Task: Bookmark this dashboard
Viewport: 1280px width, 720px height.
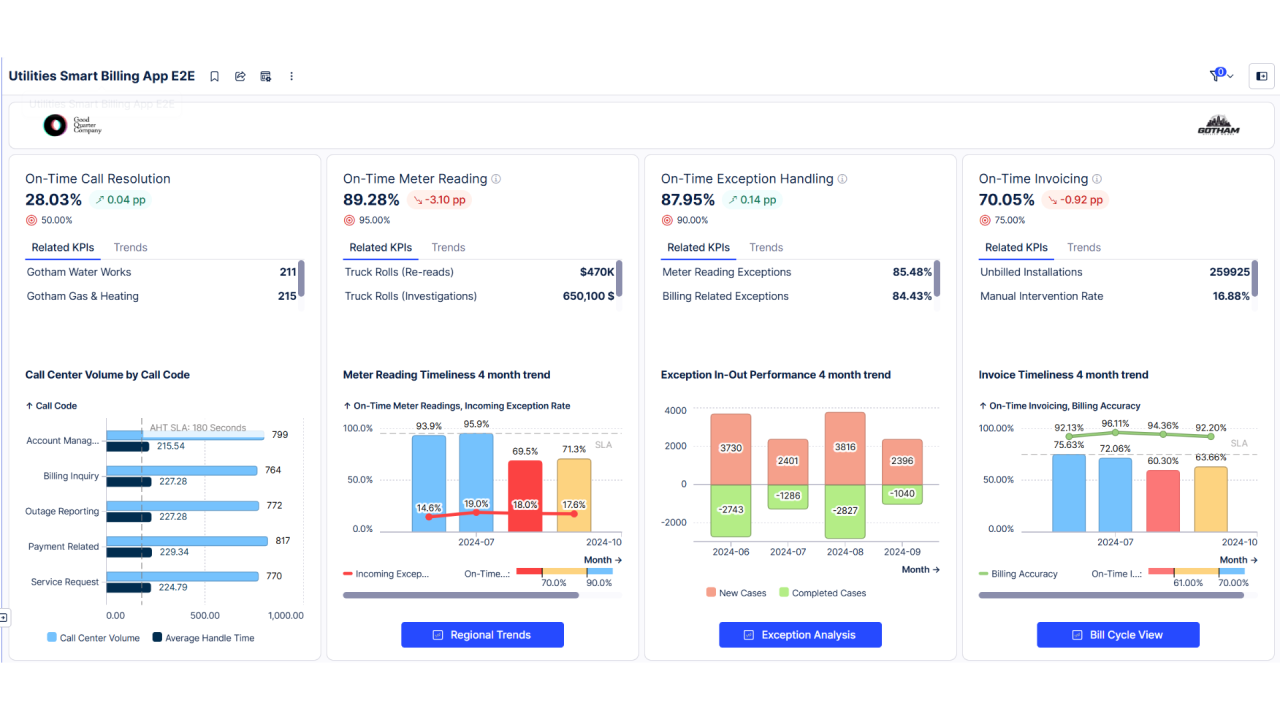Action: point(214,76)
